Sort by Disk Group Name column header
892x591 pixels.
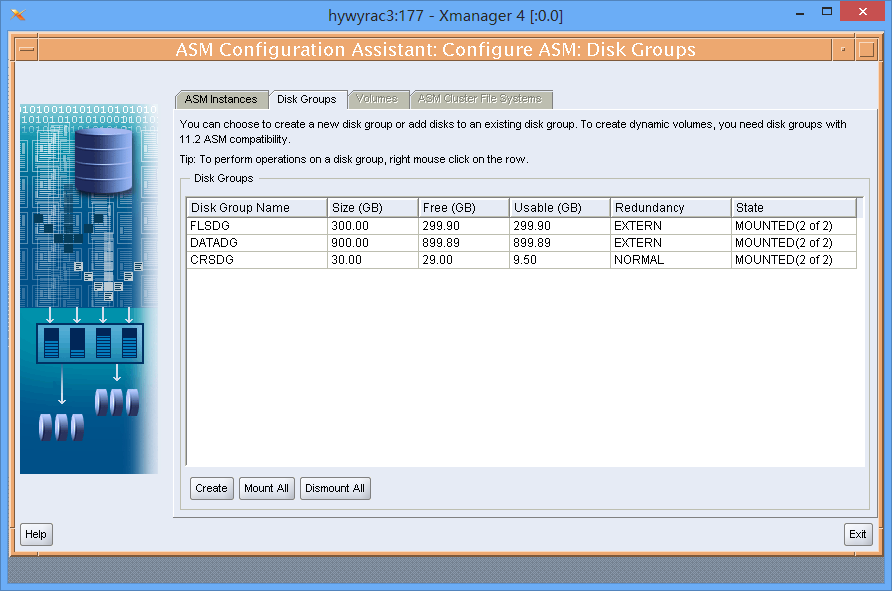(257, 208)
